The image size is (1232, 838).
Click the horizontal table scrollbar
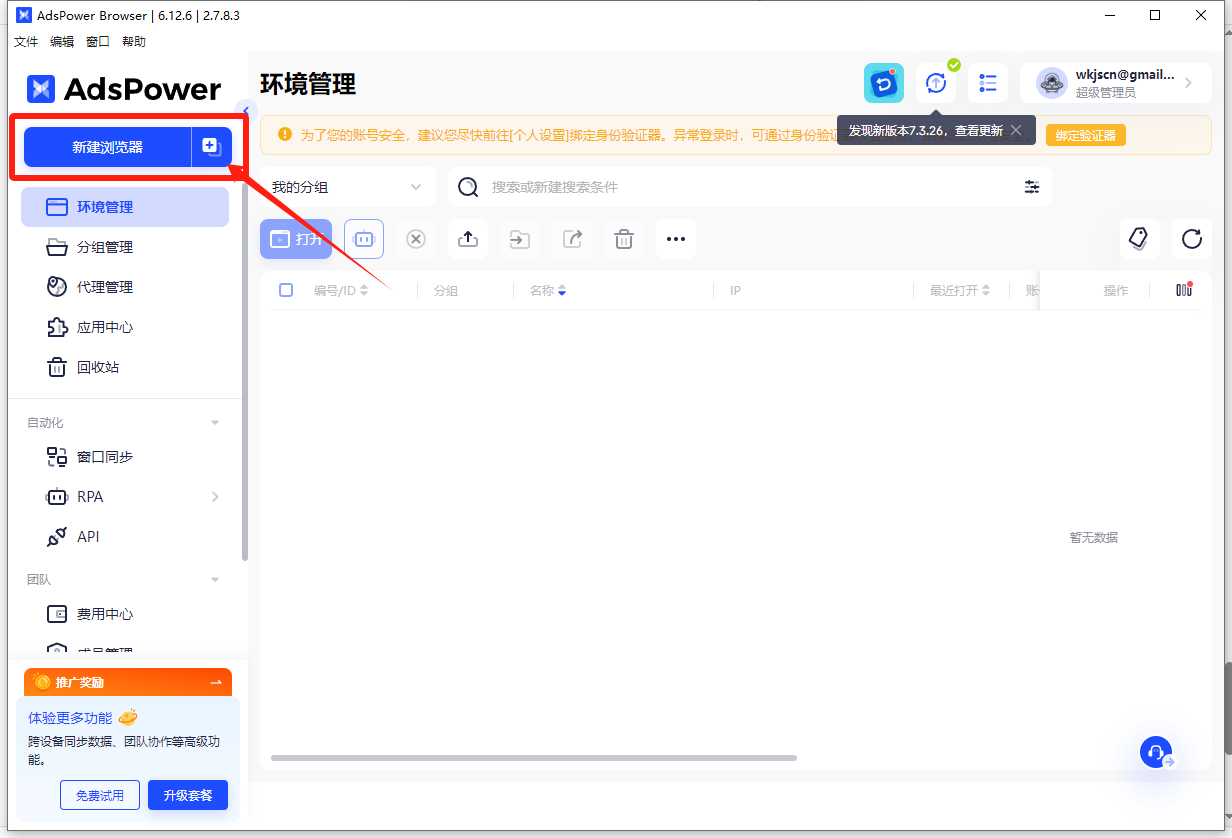pyautogui.click(x=534, y=758)
